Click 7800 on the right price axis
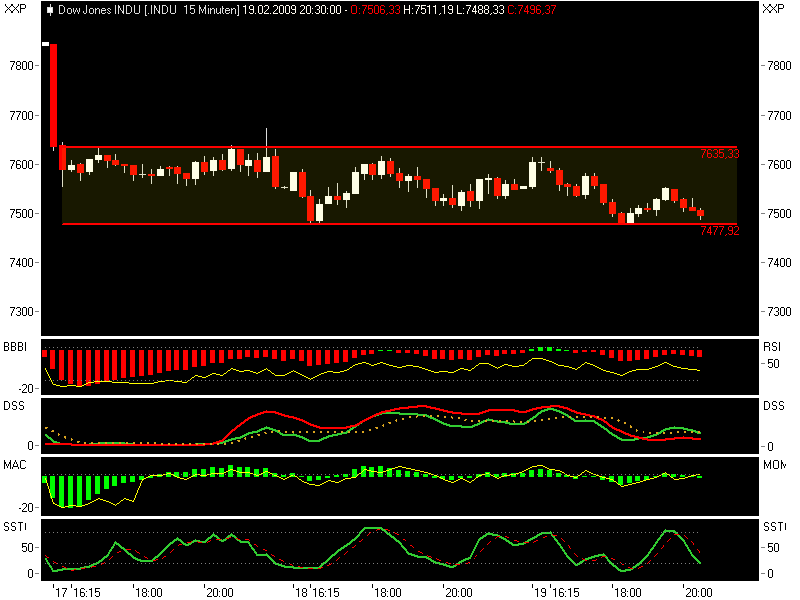 [x=779, y=66]
